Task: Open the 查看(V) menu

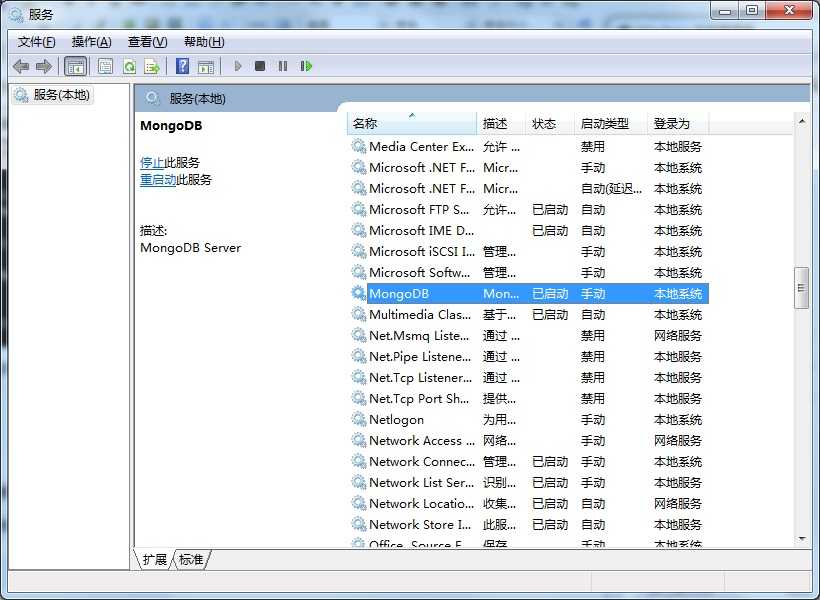Action: pyautogui.click(x=147, y=42)
